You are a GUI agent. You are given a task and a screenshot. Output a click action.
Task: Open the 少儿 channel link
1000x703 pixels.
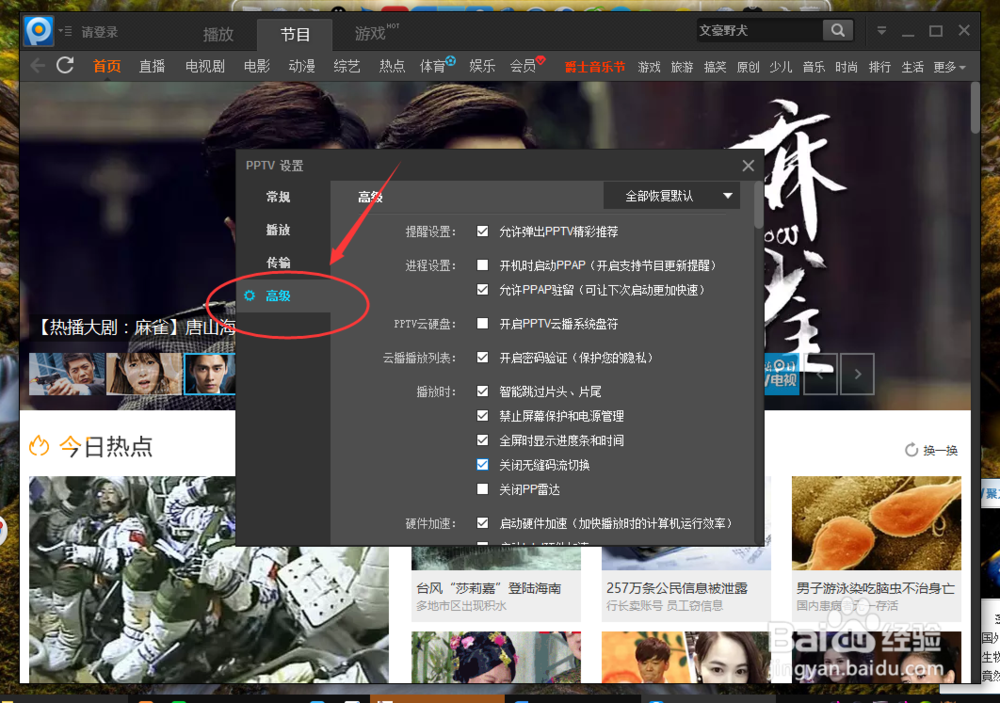click(781, 67)
